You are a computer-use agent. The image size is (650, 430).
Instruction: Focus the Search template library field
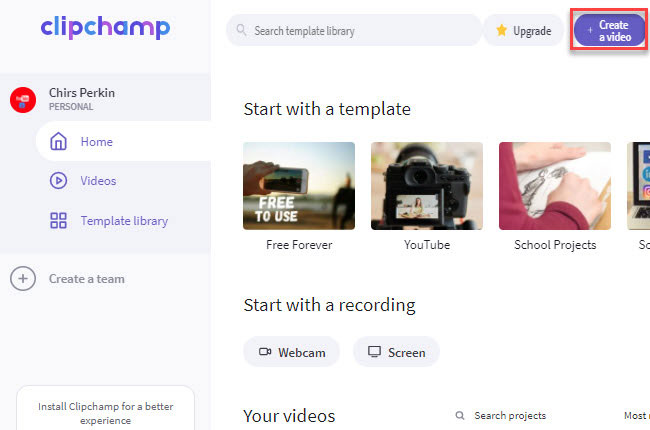(354, 30)
